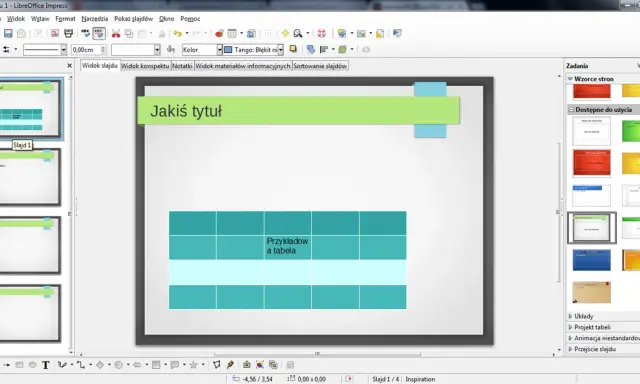
Task: Apply the tan parchment master page thumbnail
Action: coord(591,292)
